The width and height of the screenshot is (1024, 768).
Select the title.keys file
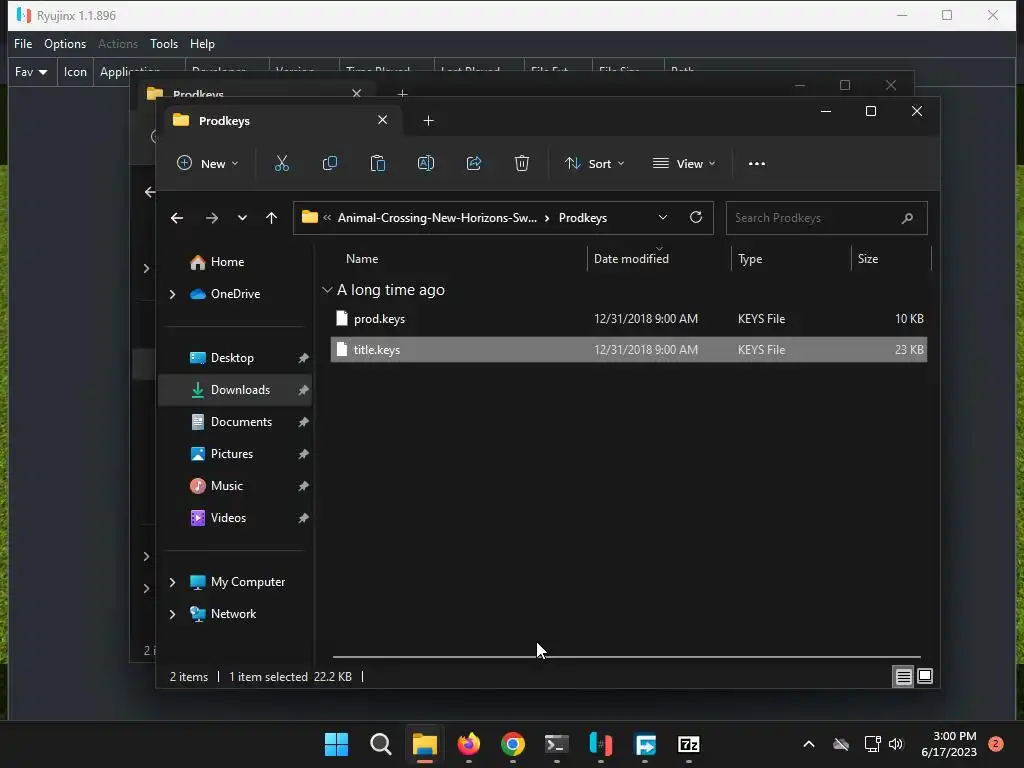628,349
